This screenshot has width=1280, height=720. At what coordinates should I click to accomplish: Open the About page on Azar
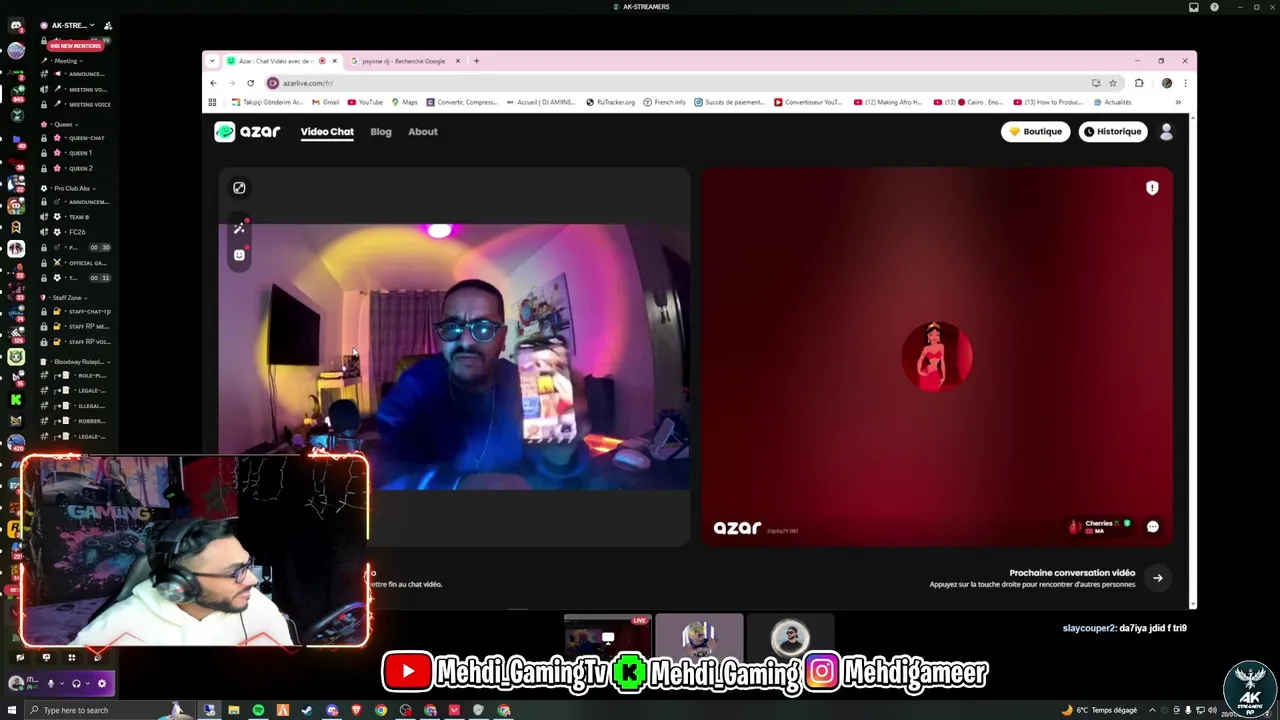tap(423, 132)
